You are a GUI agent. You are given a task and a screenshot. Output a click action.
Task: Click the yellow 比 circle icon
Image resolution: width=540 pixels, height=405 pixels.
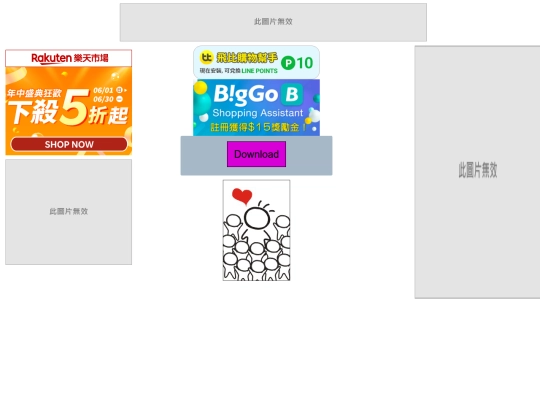pos(206,57)
